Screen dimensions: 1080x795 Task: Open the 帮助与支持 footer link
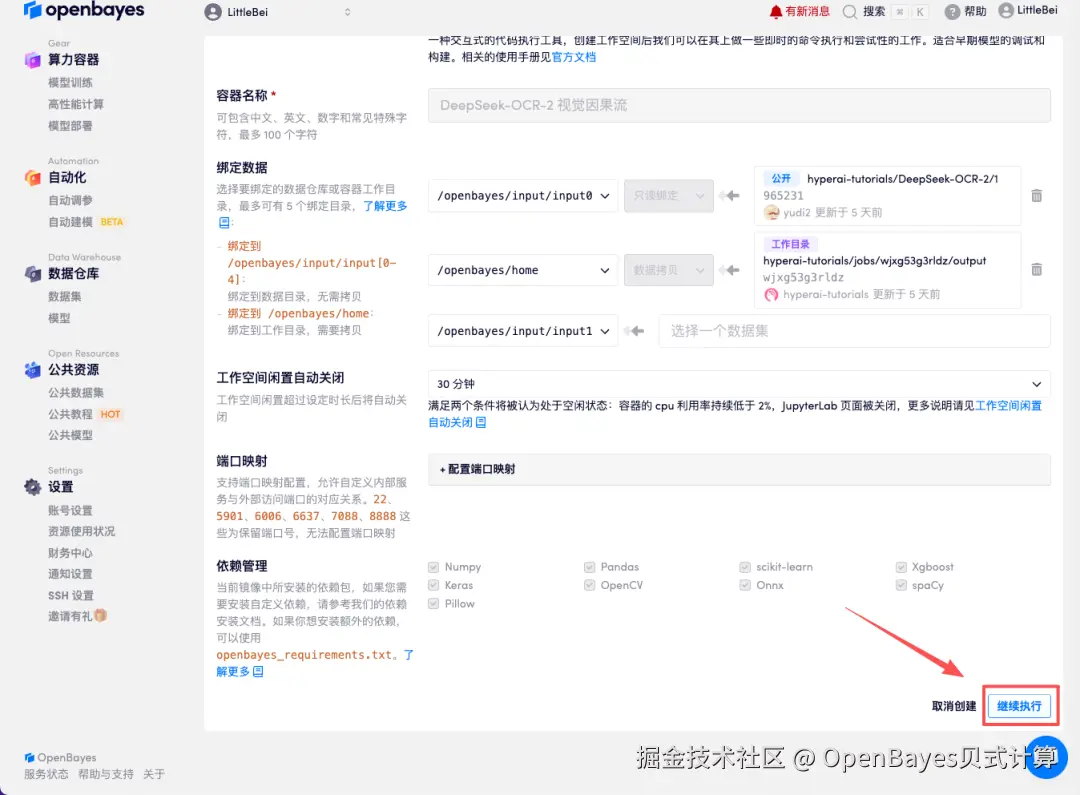(x=105, y=774)
